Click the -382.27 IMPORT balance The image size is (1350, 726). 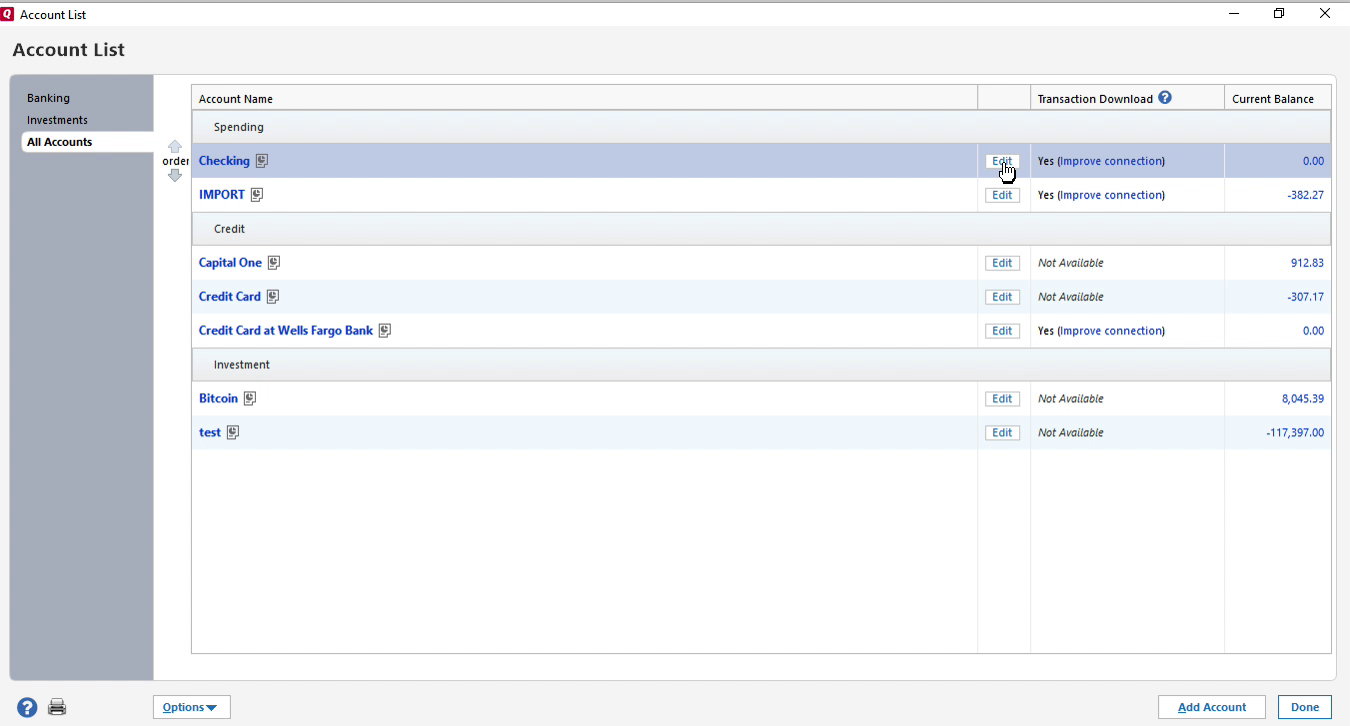coord(1305,195)
